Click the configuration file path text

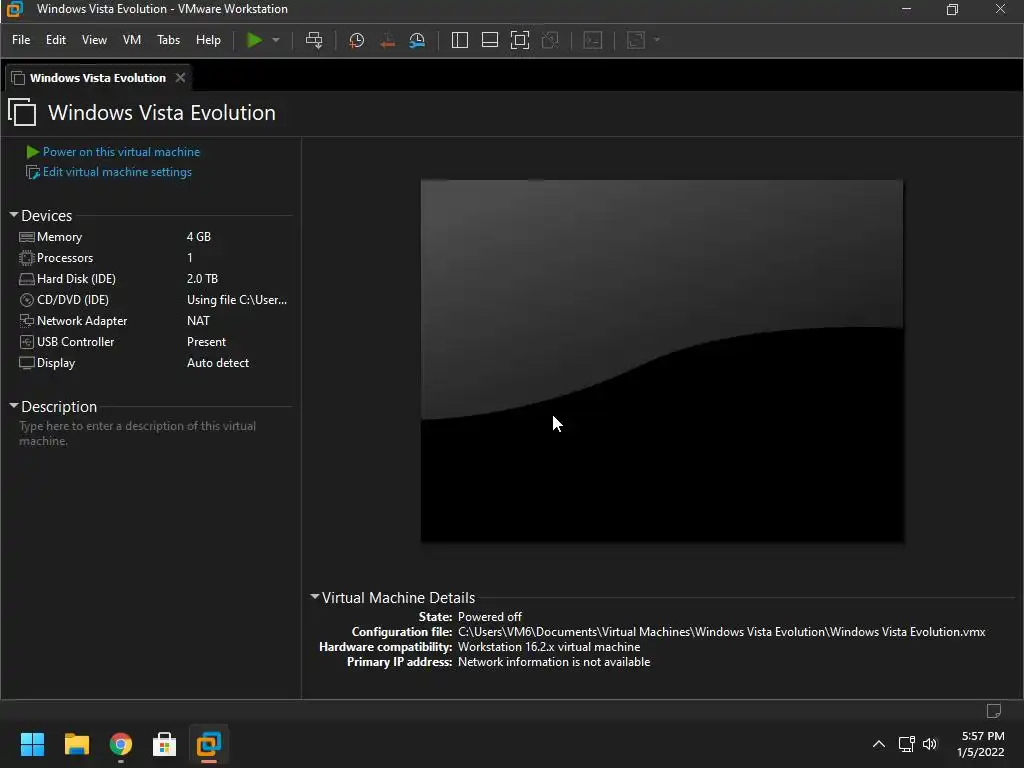722,632
